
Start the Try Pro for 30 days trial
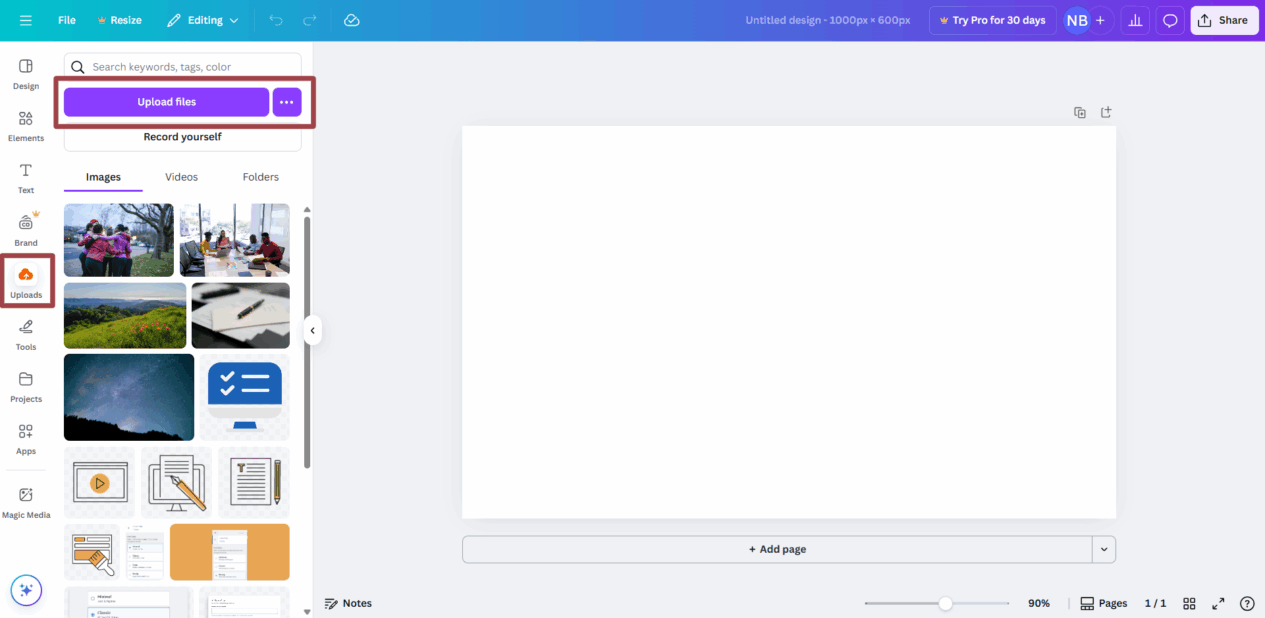992,20
